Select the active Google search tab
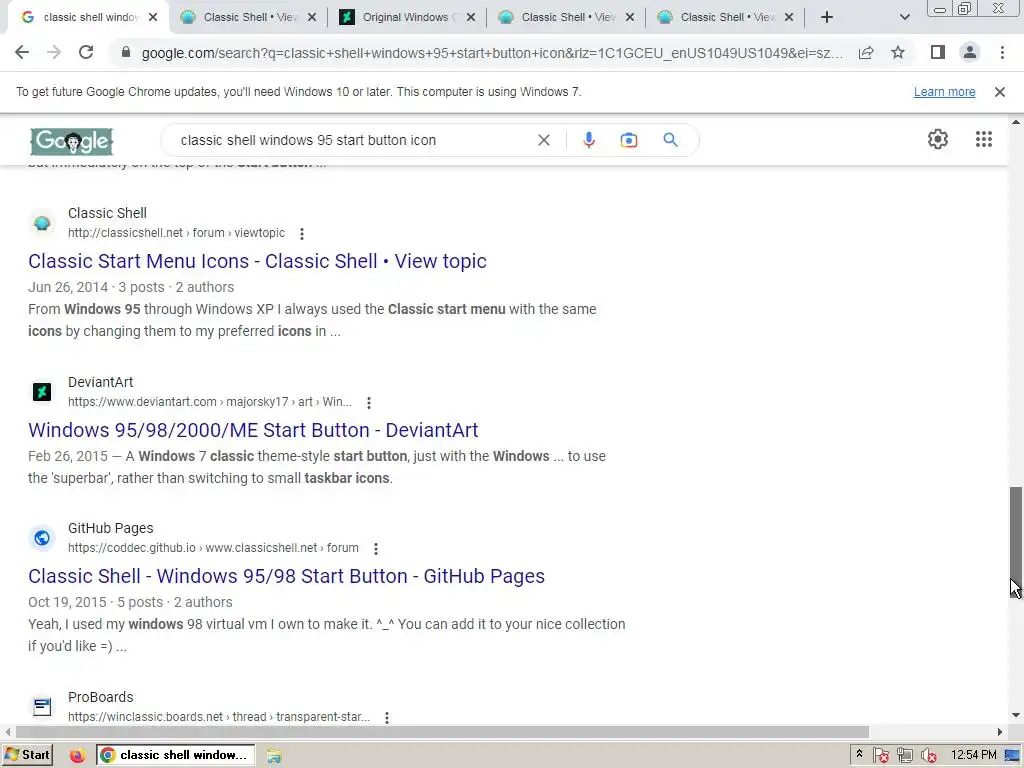 [x=87, y=18]
